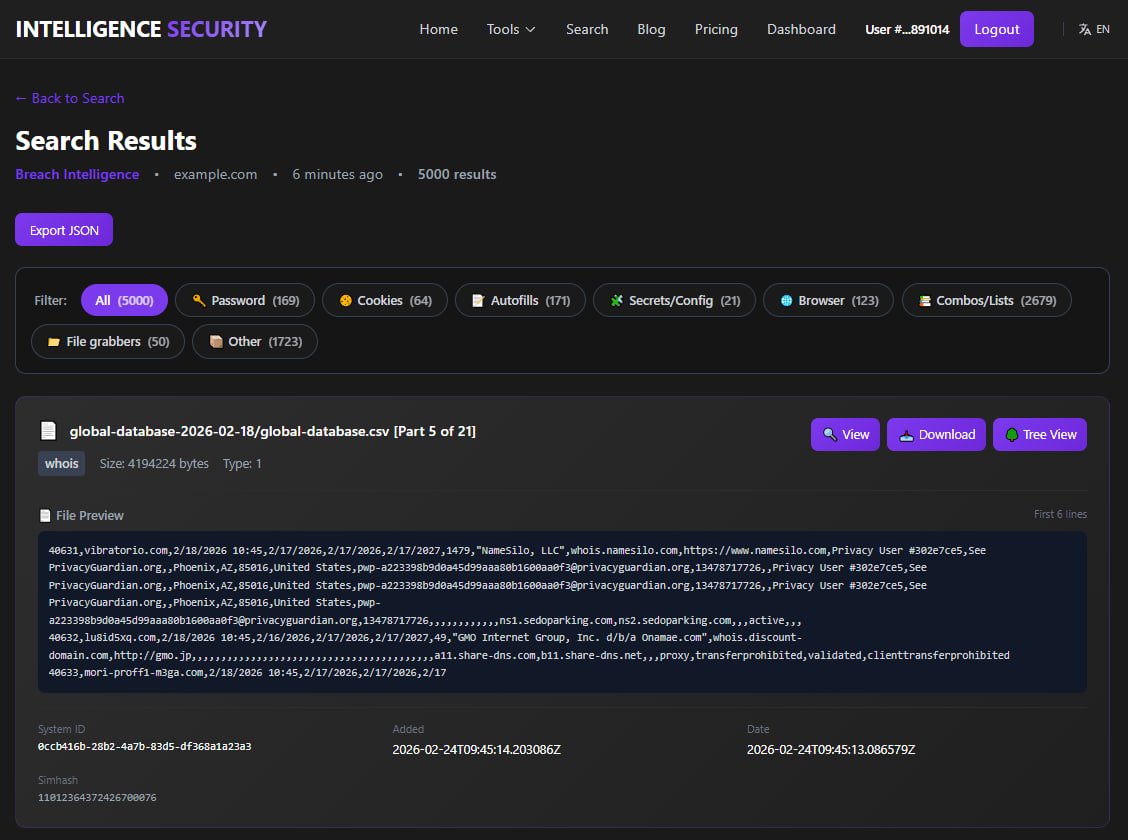The image size is (1128, 840).
Task: Select the Download button
Action: click(936, 434)
